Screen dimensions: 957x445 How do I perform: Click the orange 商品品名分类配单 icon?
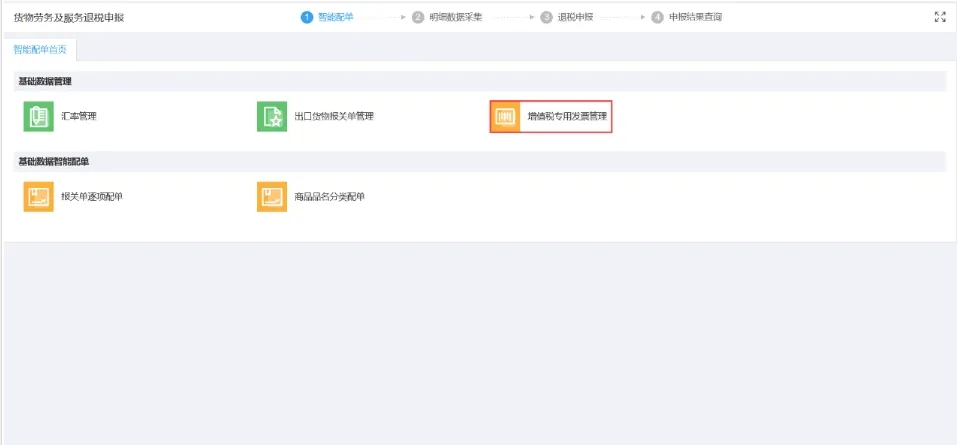coord(271,197)
